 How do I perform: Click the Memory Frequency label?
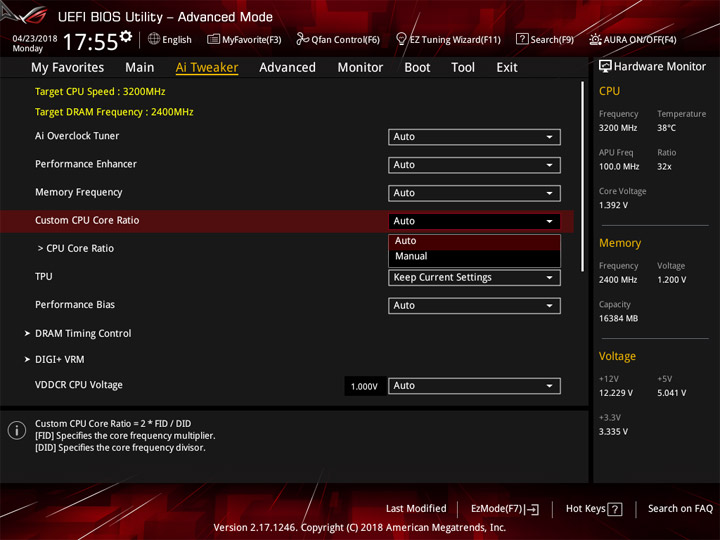(79, 192)
